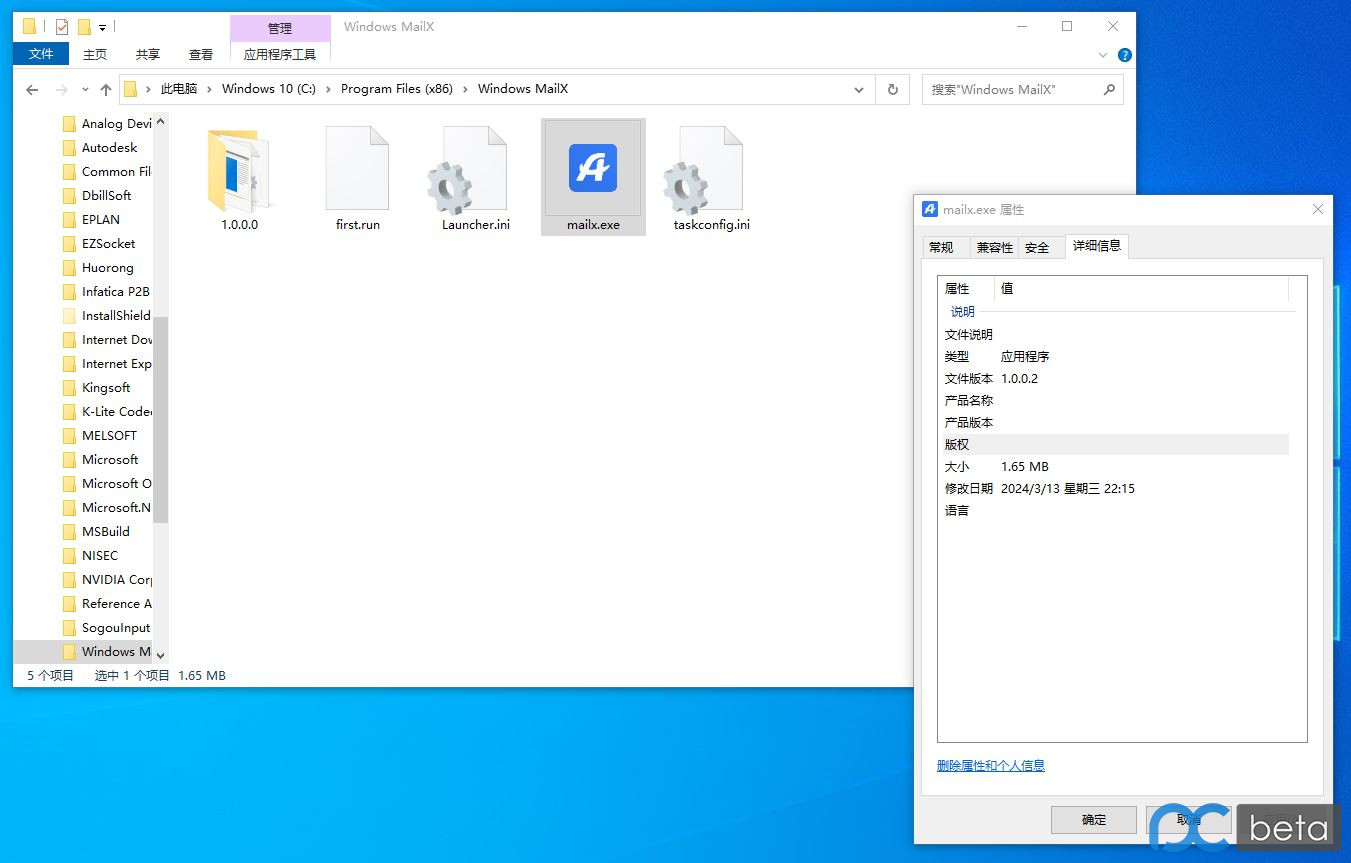Image resolution: width=1351 pixels, height=863 pixels.
Task: Switch to the 常规 tab in properties
Action: pos(941,247)
